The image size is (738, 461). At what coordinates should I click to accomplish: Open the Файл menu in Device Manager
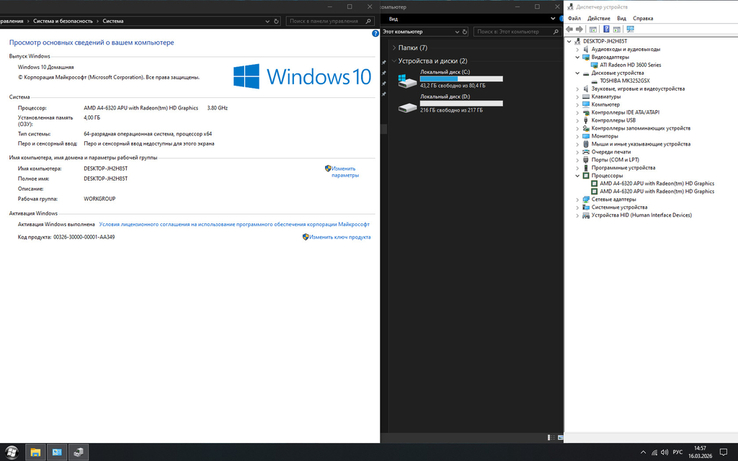574,18
